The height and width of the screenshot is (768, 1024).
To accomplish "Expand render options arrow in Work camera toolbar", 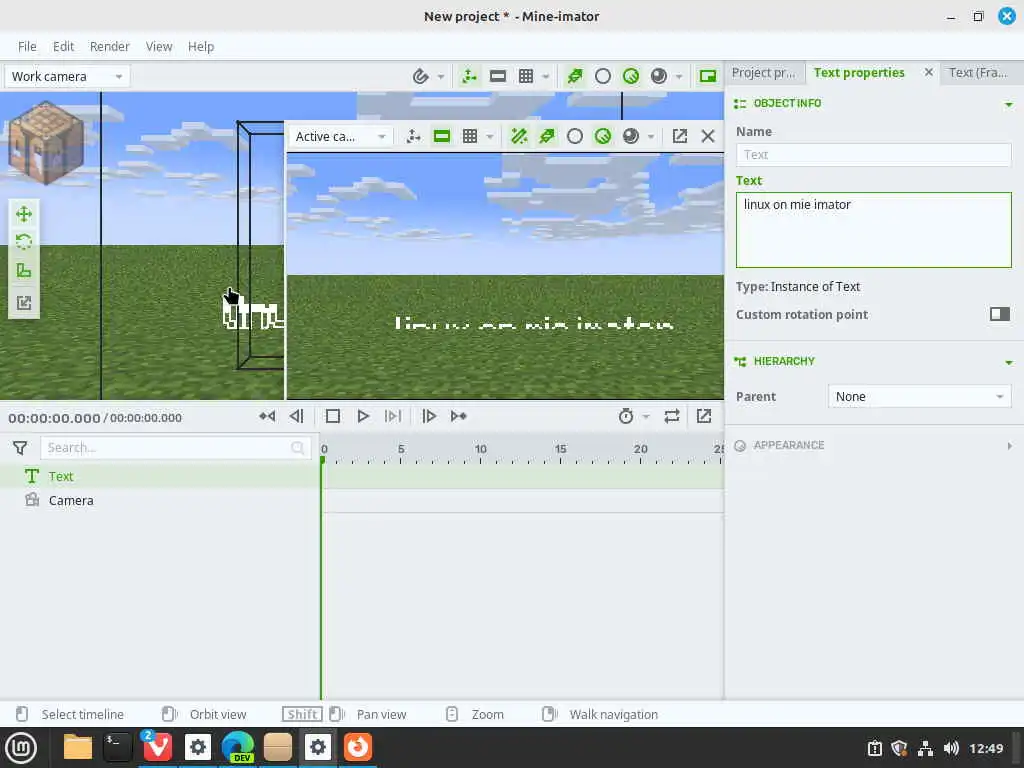I will [679, 77].
